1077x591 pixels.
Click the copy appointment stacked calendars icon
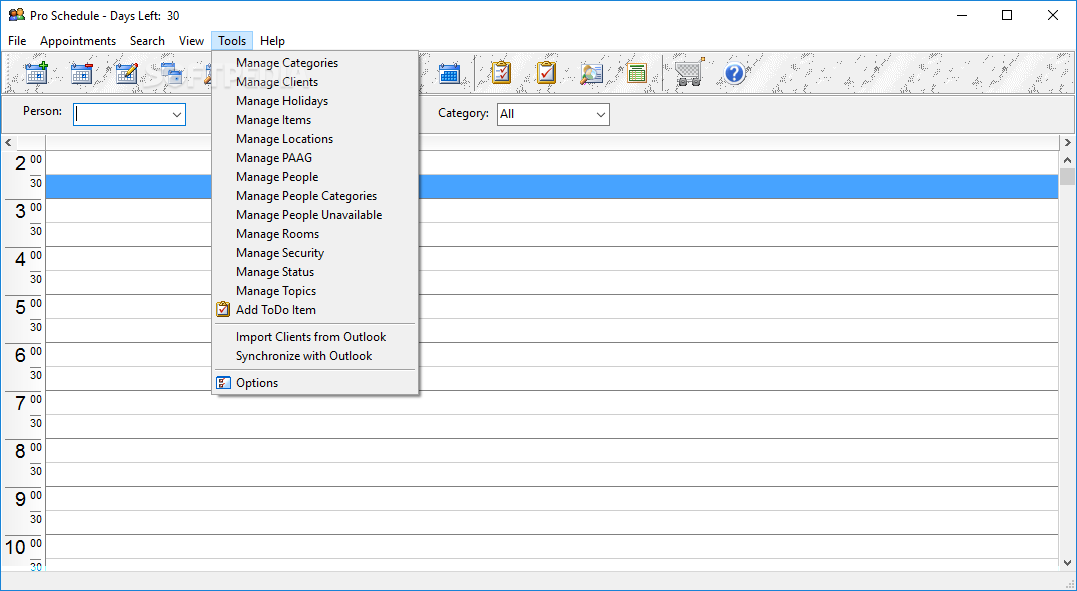point(171,73)
